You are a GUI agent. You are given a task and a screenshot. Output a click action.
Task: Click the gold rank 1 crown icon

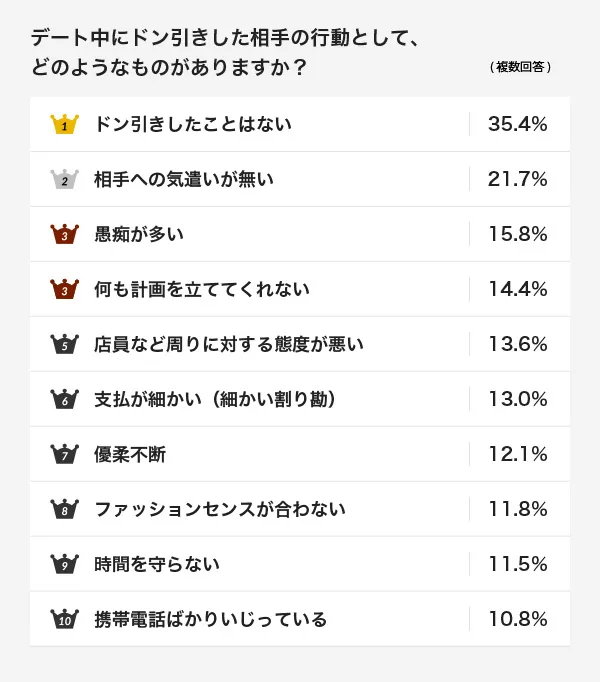[x=64, y=125]
